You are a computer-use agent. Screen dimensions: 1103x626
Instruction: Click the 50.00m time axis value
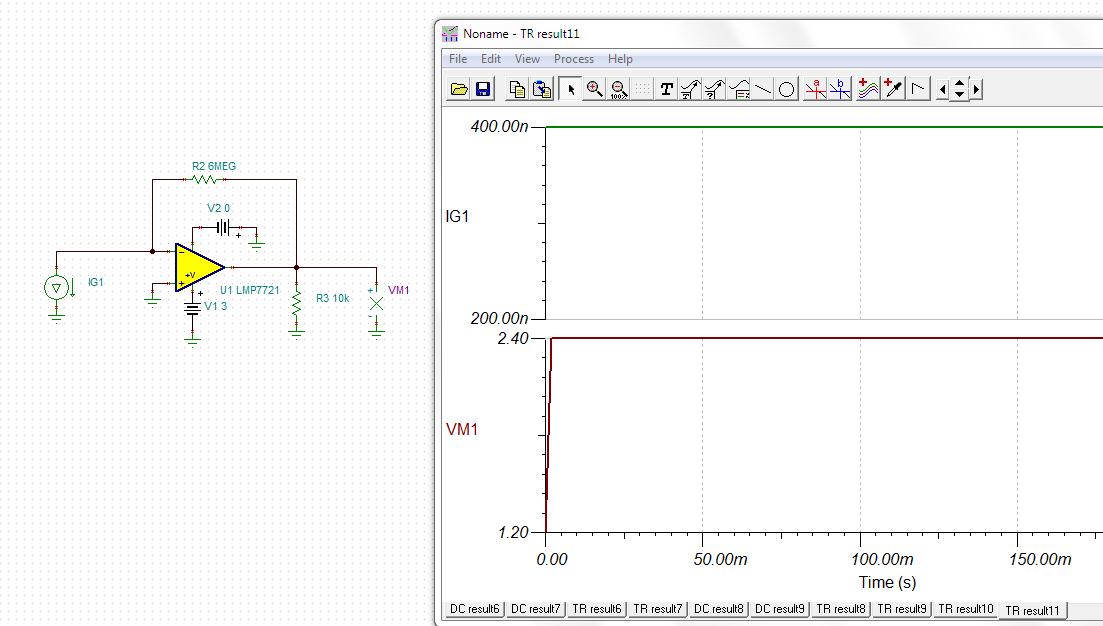[720, 560]
